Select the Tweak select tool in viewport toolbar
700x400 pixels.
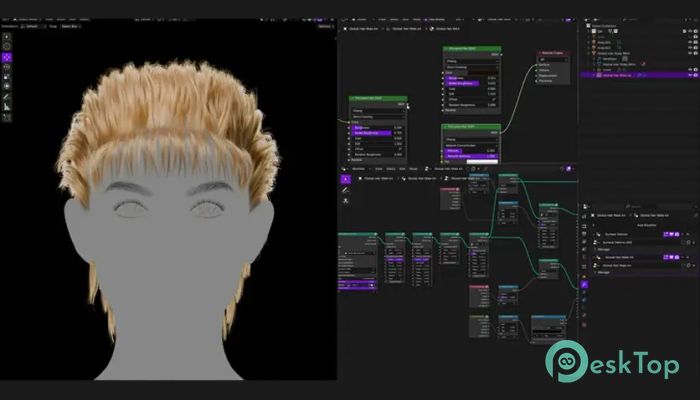pyautogui.click(x=7, y=37)
